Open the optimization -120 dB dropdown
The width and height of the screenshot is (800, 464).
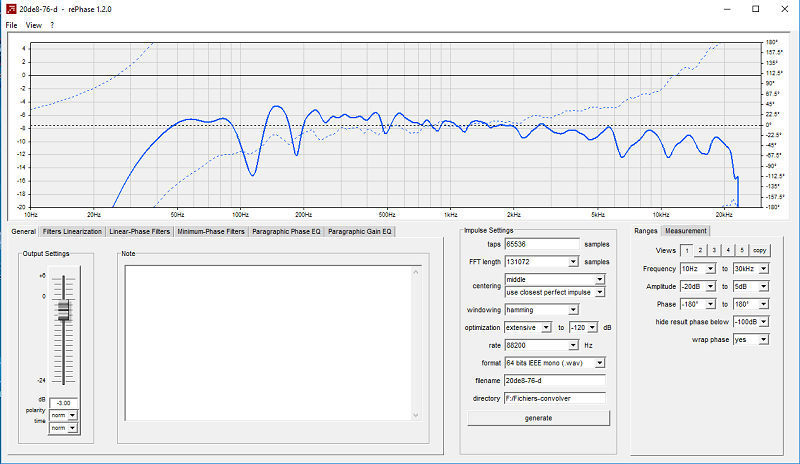[x=583, y=327]
